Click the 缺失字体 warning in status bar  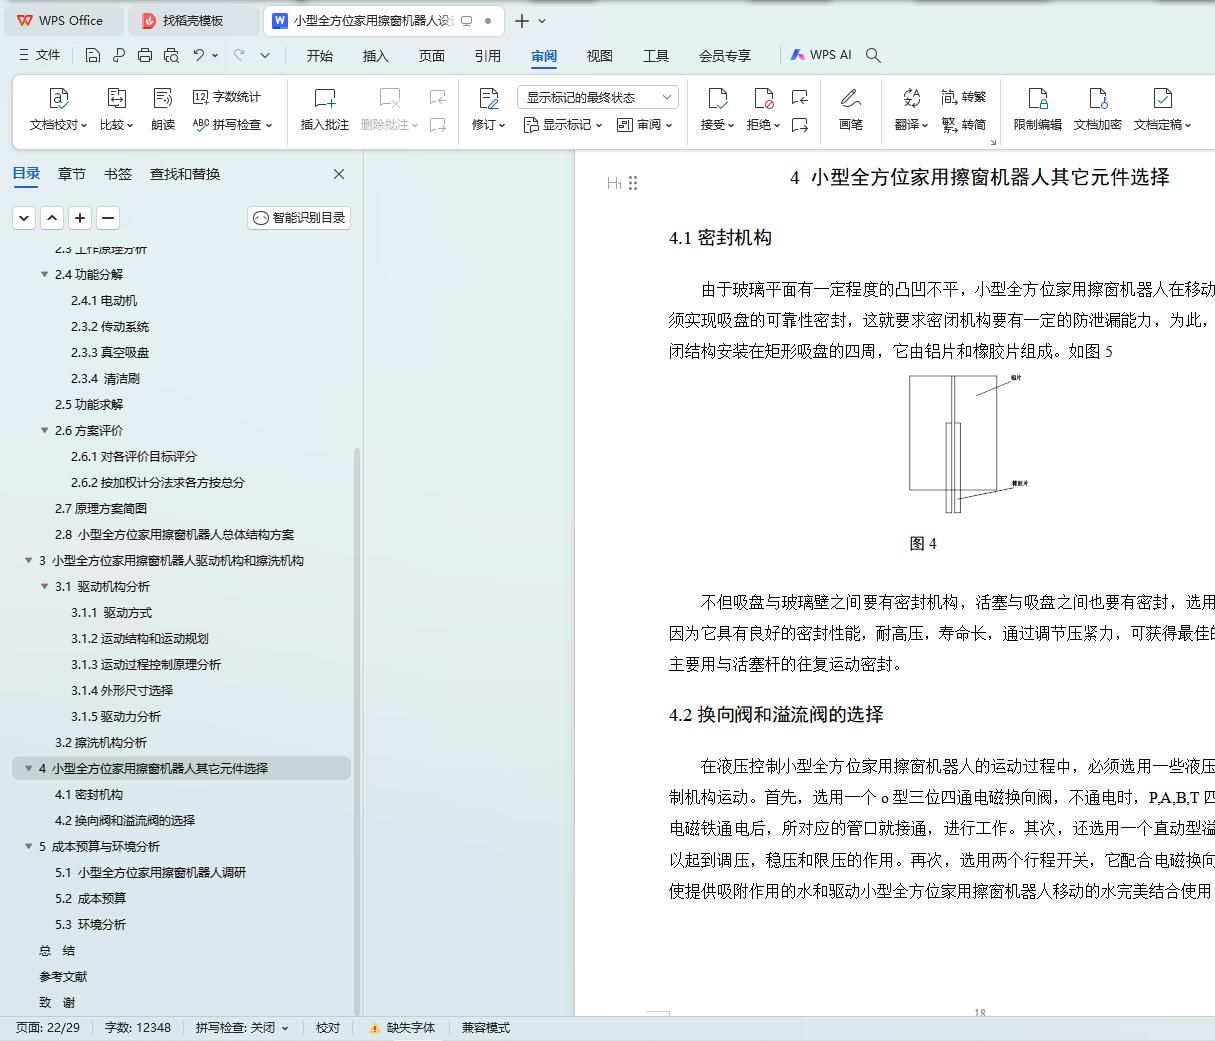pos(402,1028)
